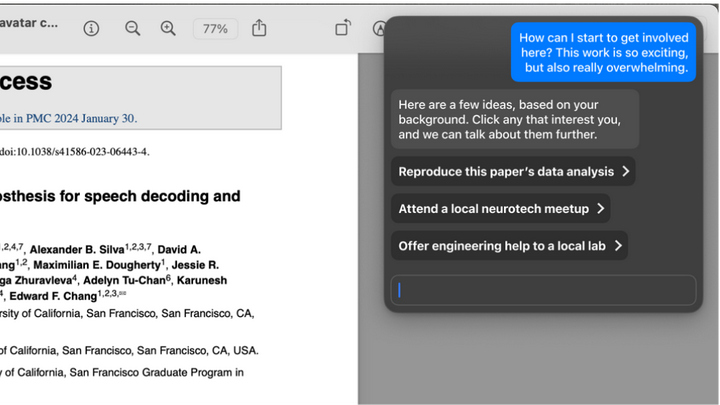Click the blue user chat message bubble
Image resolution: width=720 pixels, height=405 pixels.
click(x=605, y=51)
